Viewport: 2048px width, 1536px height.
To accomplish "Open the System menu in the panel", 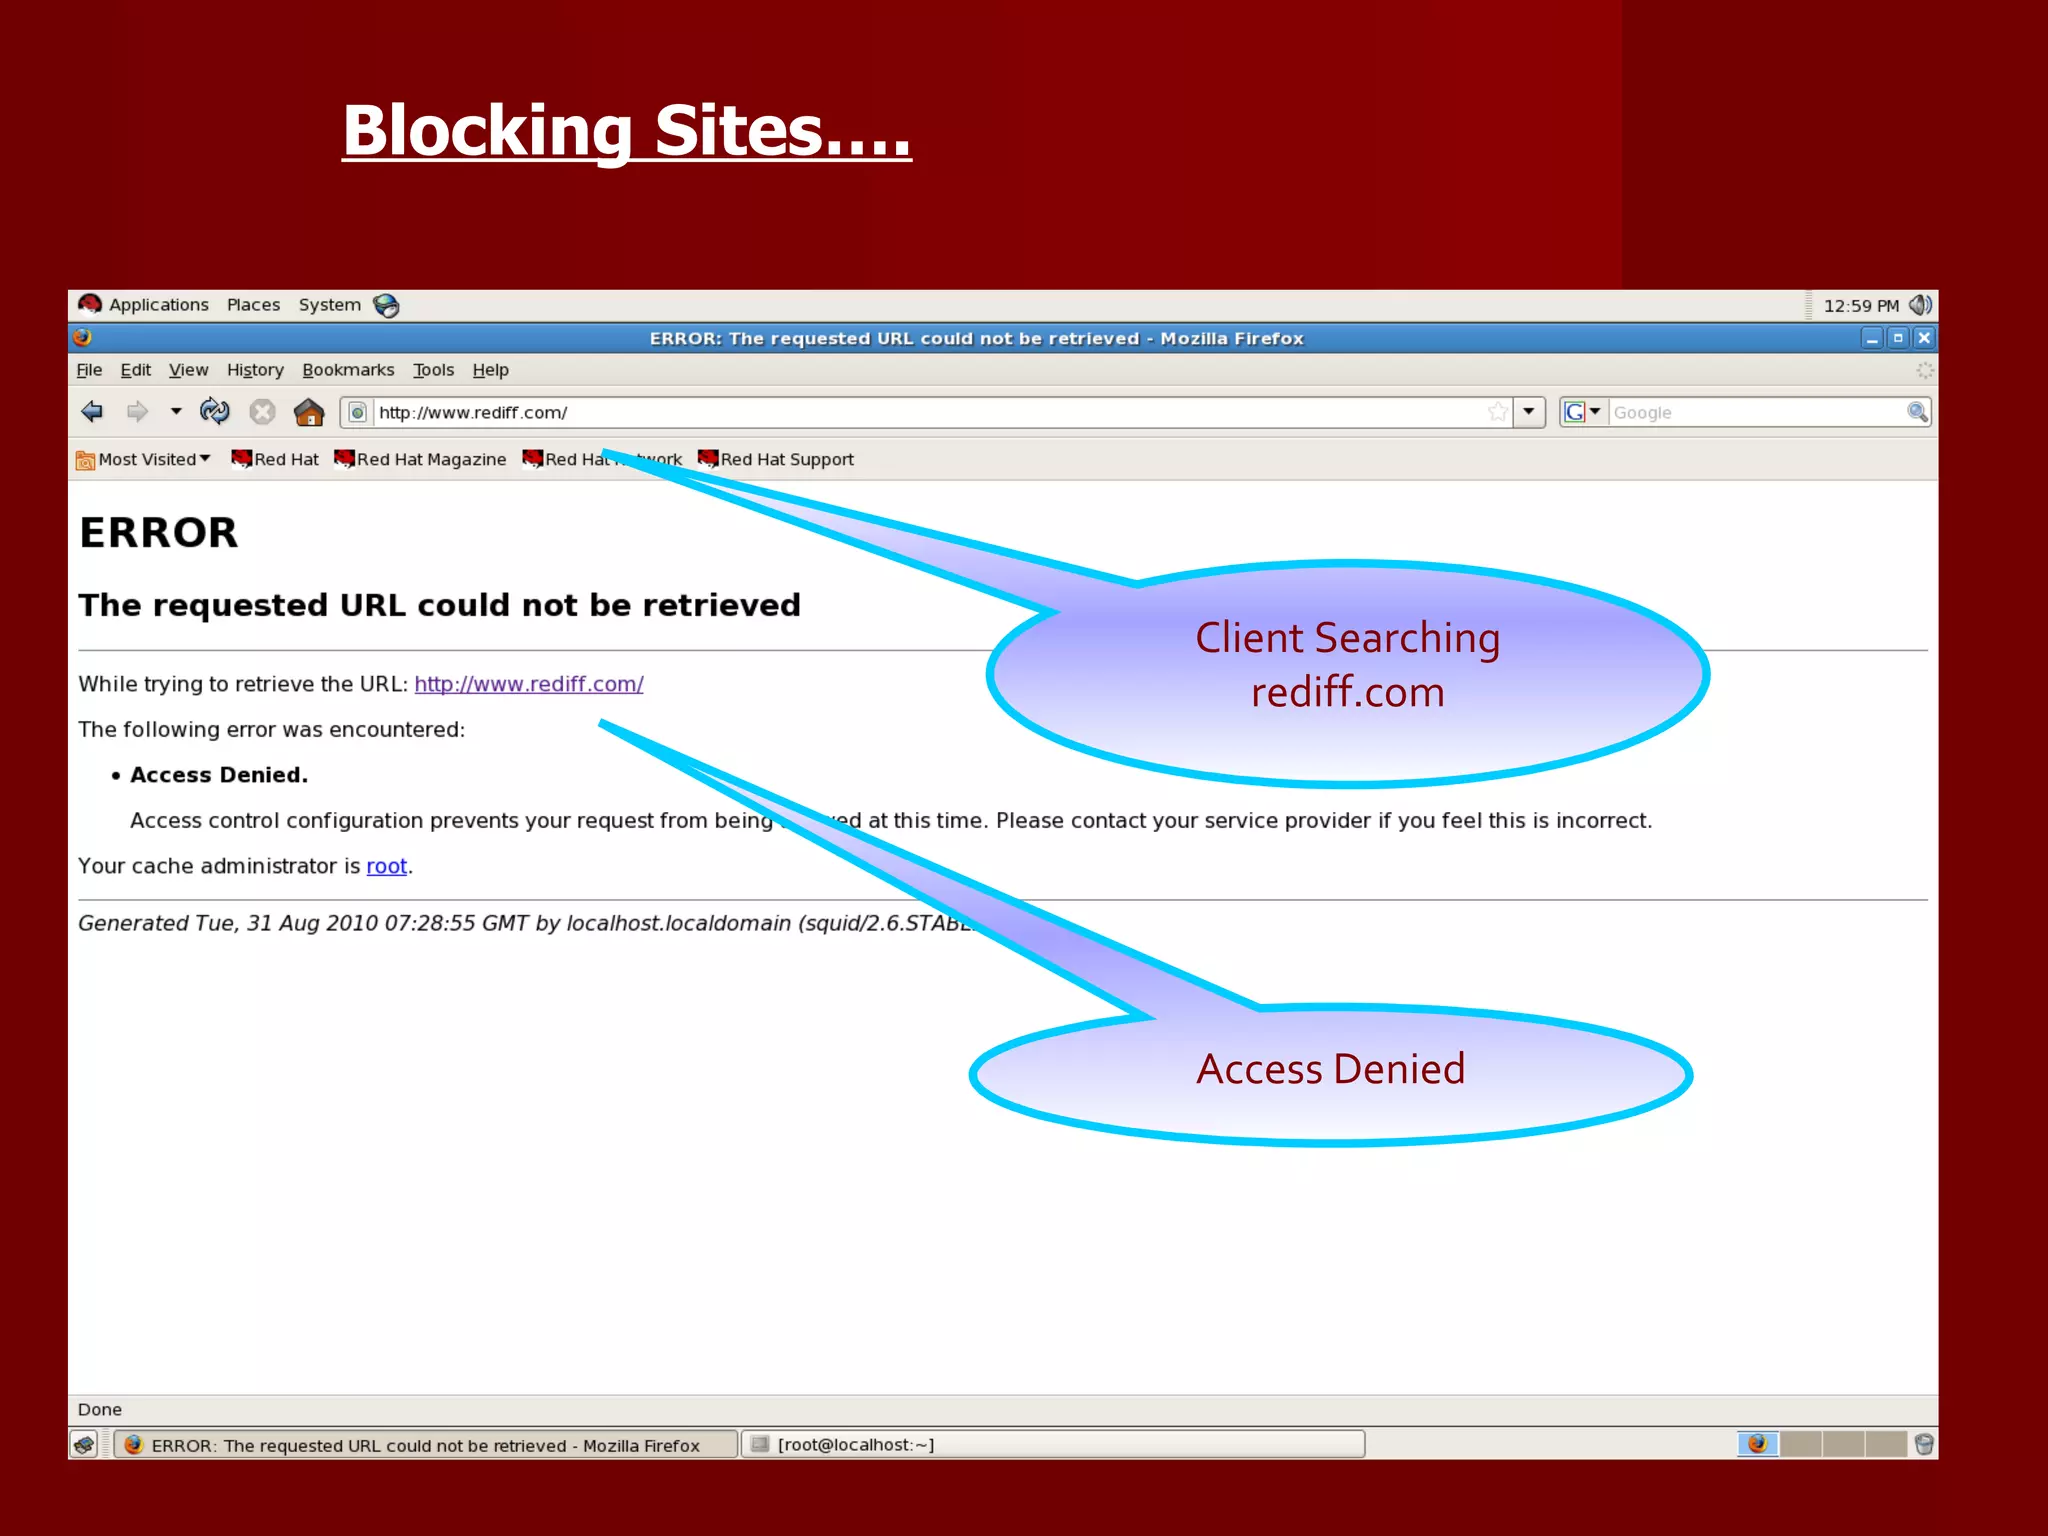I will [329, 305].
